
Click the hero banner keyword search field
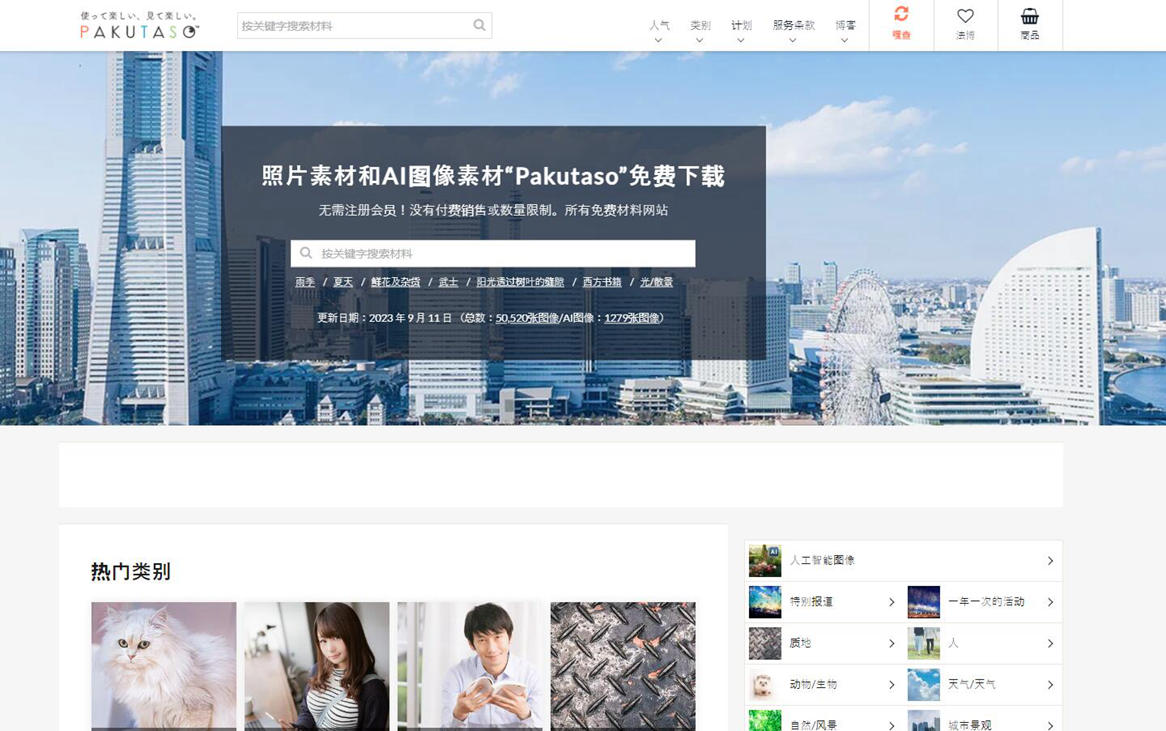493,254
